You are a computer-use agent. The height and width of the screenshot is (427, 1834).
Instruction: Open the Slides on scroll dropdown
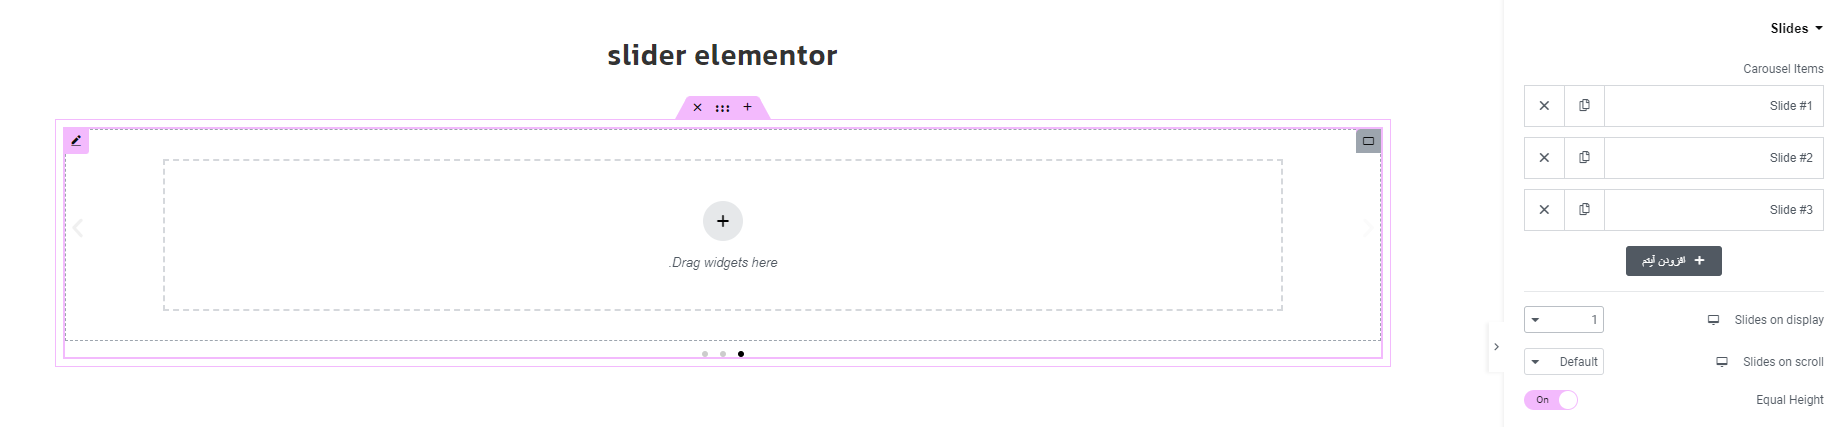tap(1563, 362)
